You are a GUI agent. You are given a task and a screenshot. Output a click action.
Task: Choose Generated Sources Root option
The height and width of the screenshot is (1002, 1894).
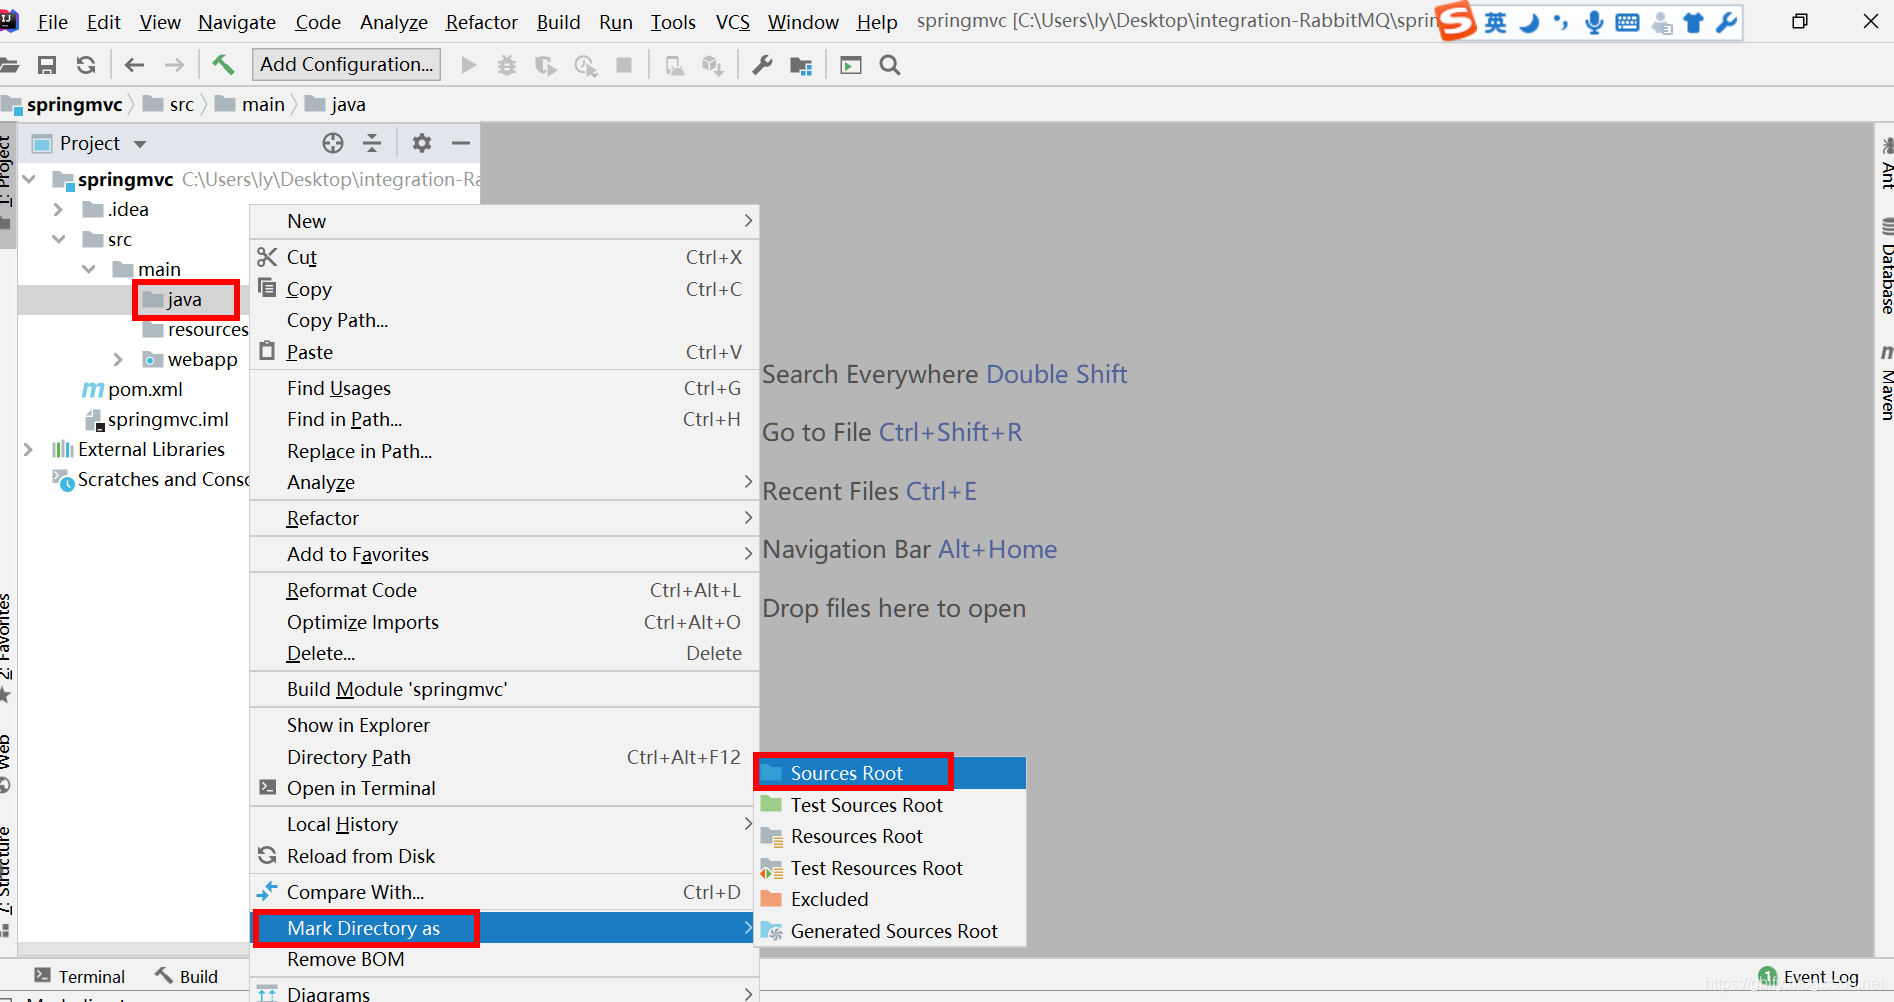[x=890, y=931]
